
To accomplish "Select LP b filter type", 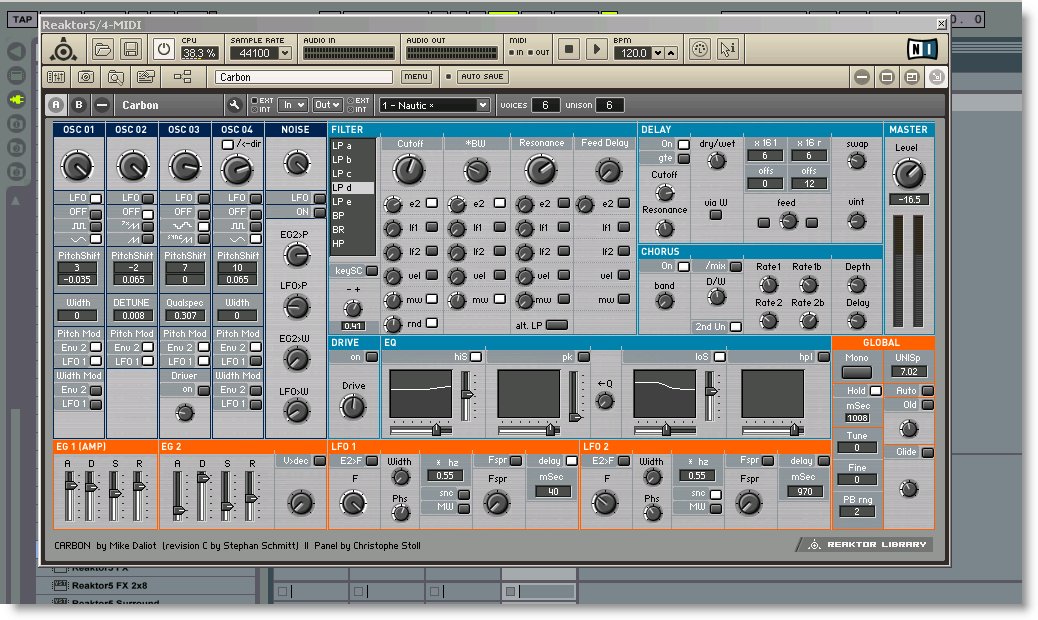I will (352, 159).
